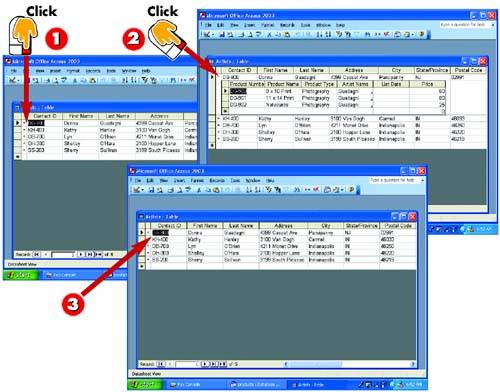Open Print Preview in the front window toolbar
This screenshot has width=500, height=392.
pos(179,190)
